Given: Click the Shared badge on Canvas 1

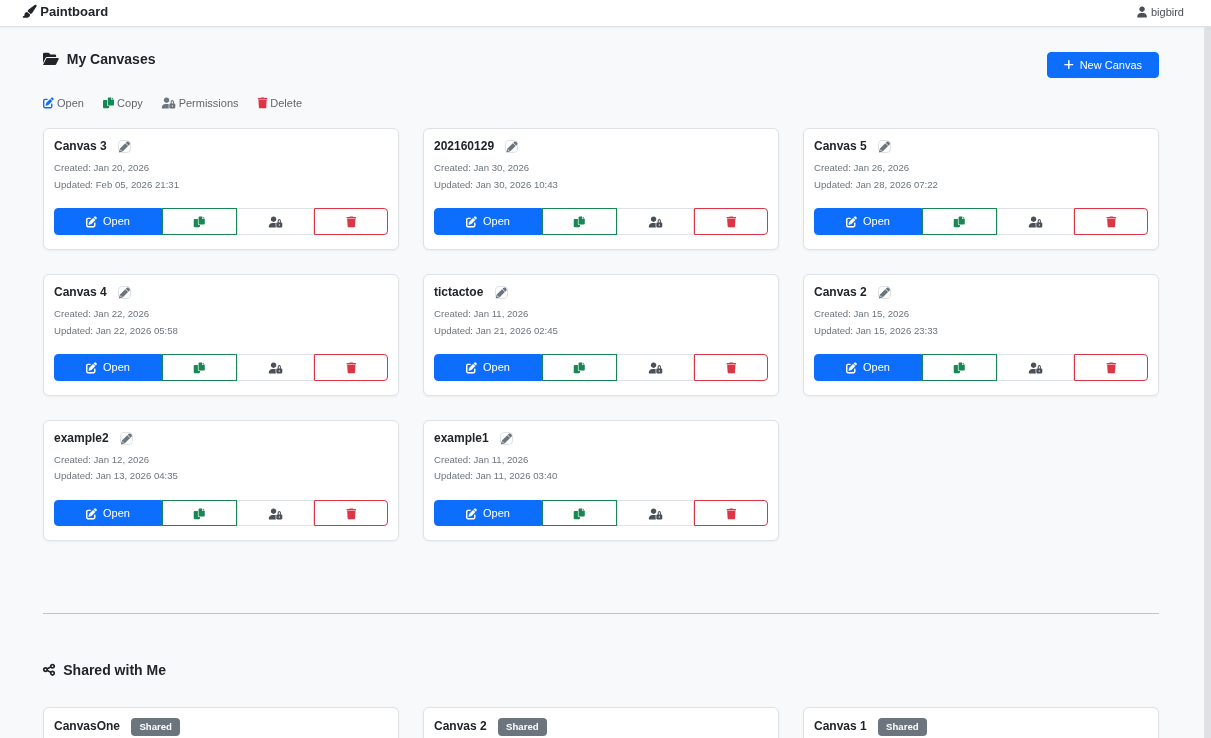Looking at the screenshot, I should pos(902,727).
